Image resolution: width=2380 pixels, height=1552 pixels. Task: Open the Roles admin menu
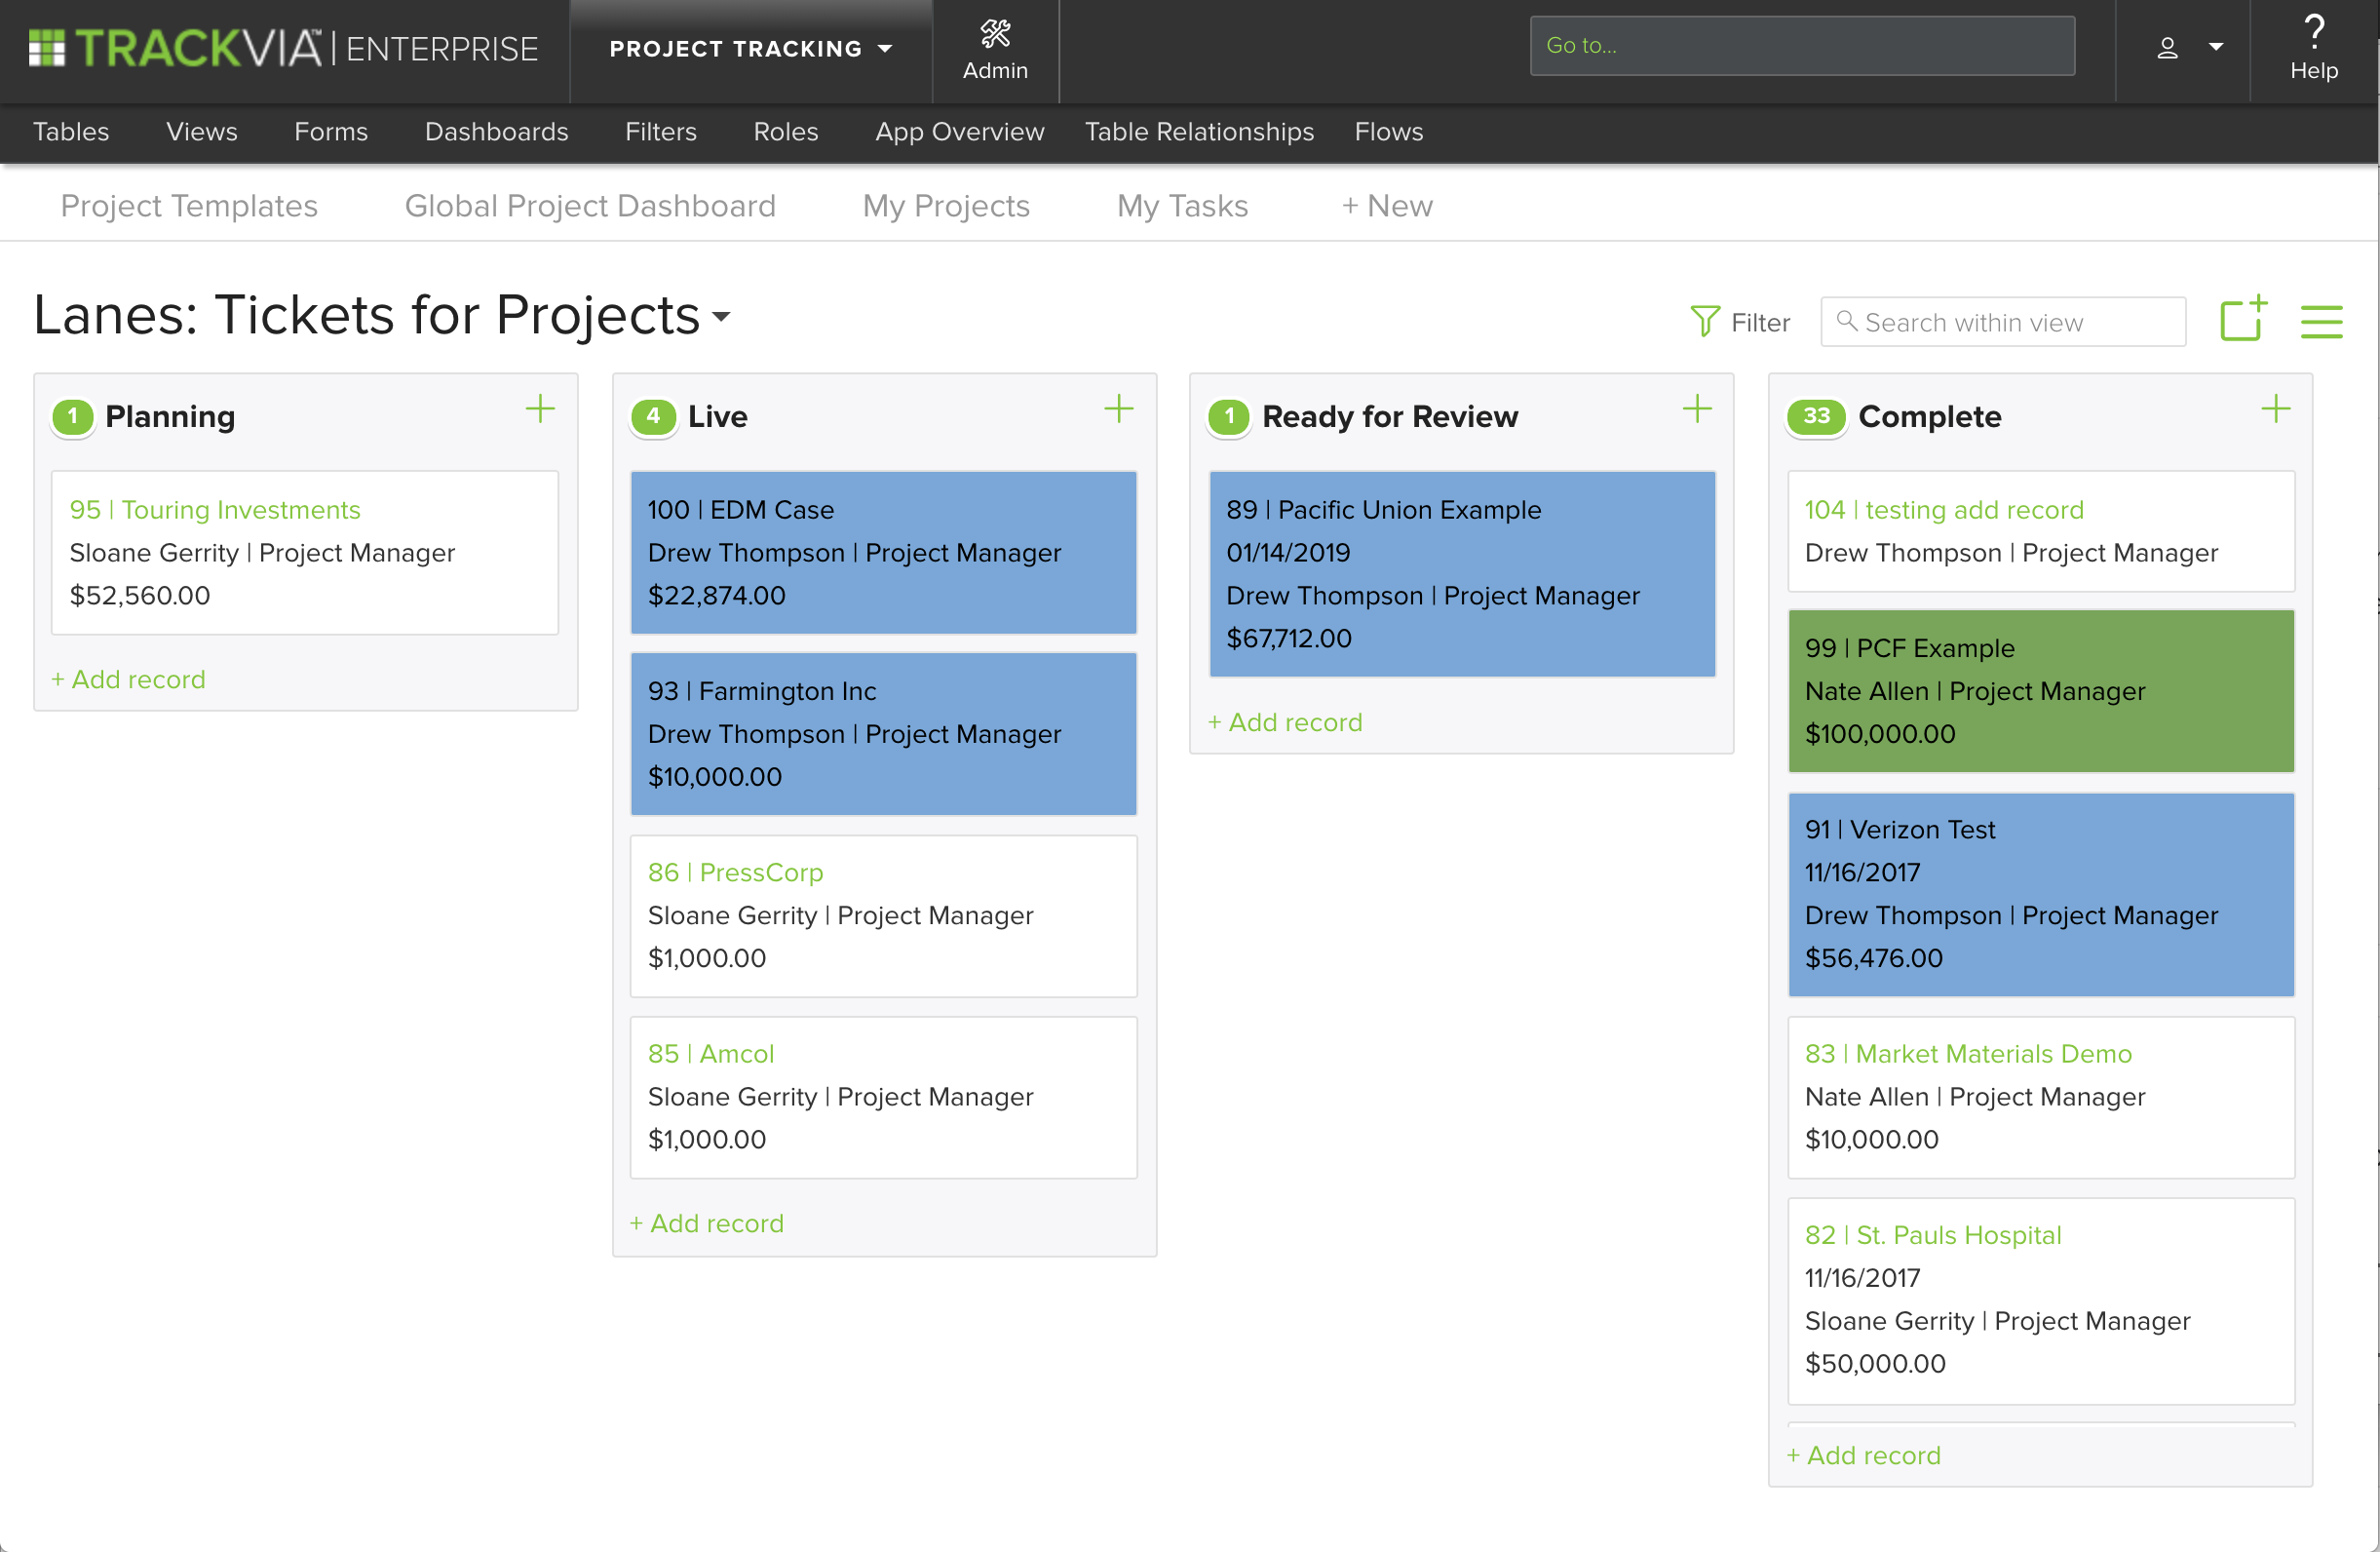[785, 131]
